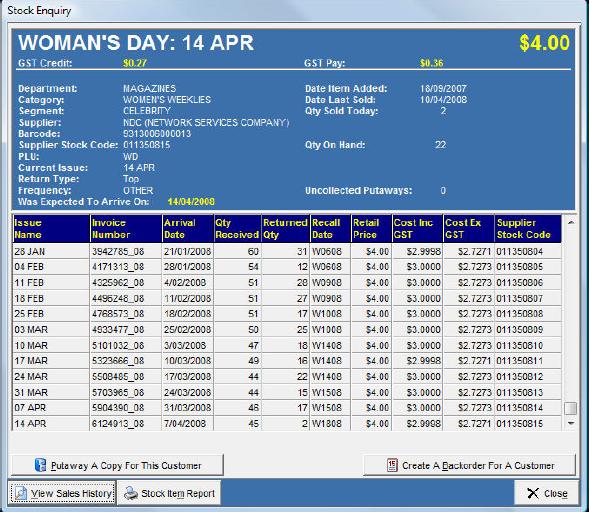This screenshot has height=512, width=590.
Task: Click the Backorder calendar icon
Action: 392,465
